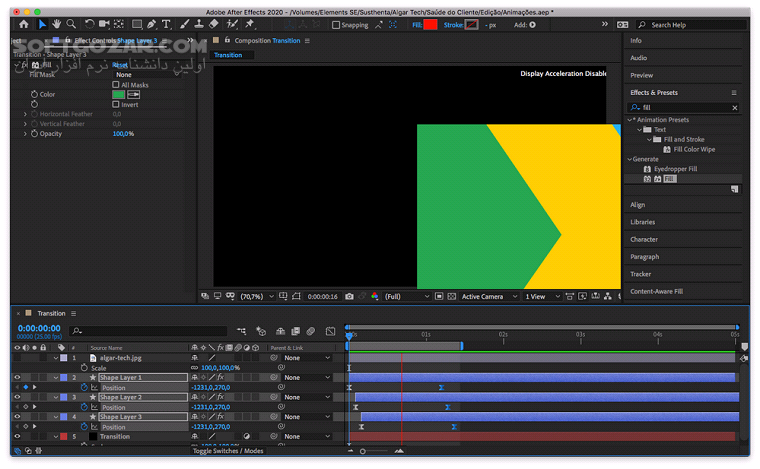Collapse the Animation Presets folder
This screenshot has width=760, height=469.
630,120
